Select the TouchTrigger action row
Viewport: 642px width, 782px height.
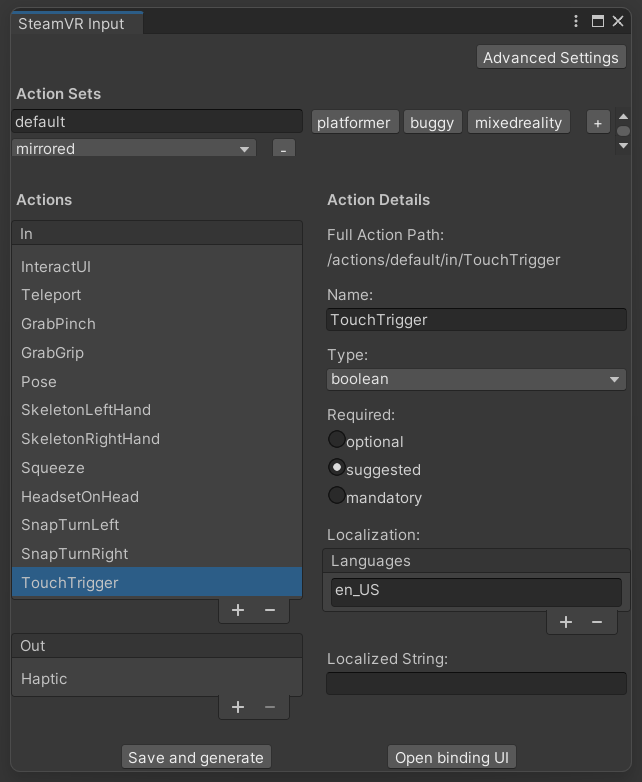click(157, 582)
